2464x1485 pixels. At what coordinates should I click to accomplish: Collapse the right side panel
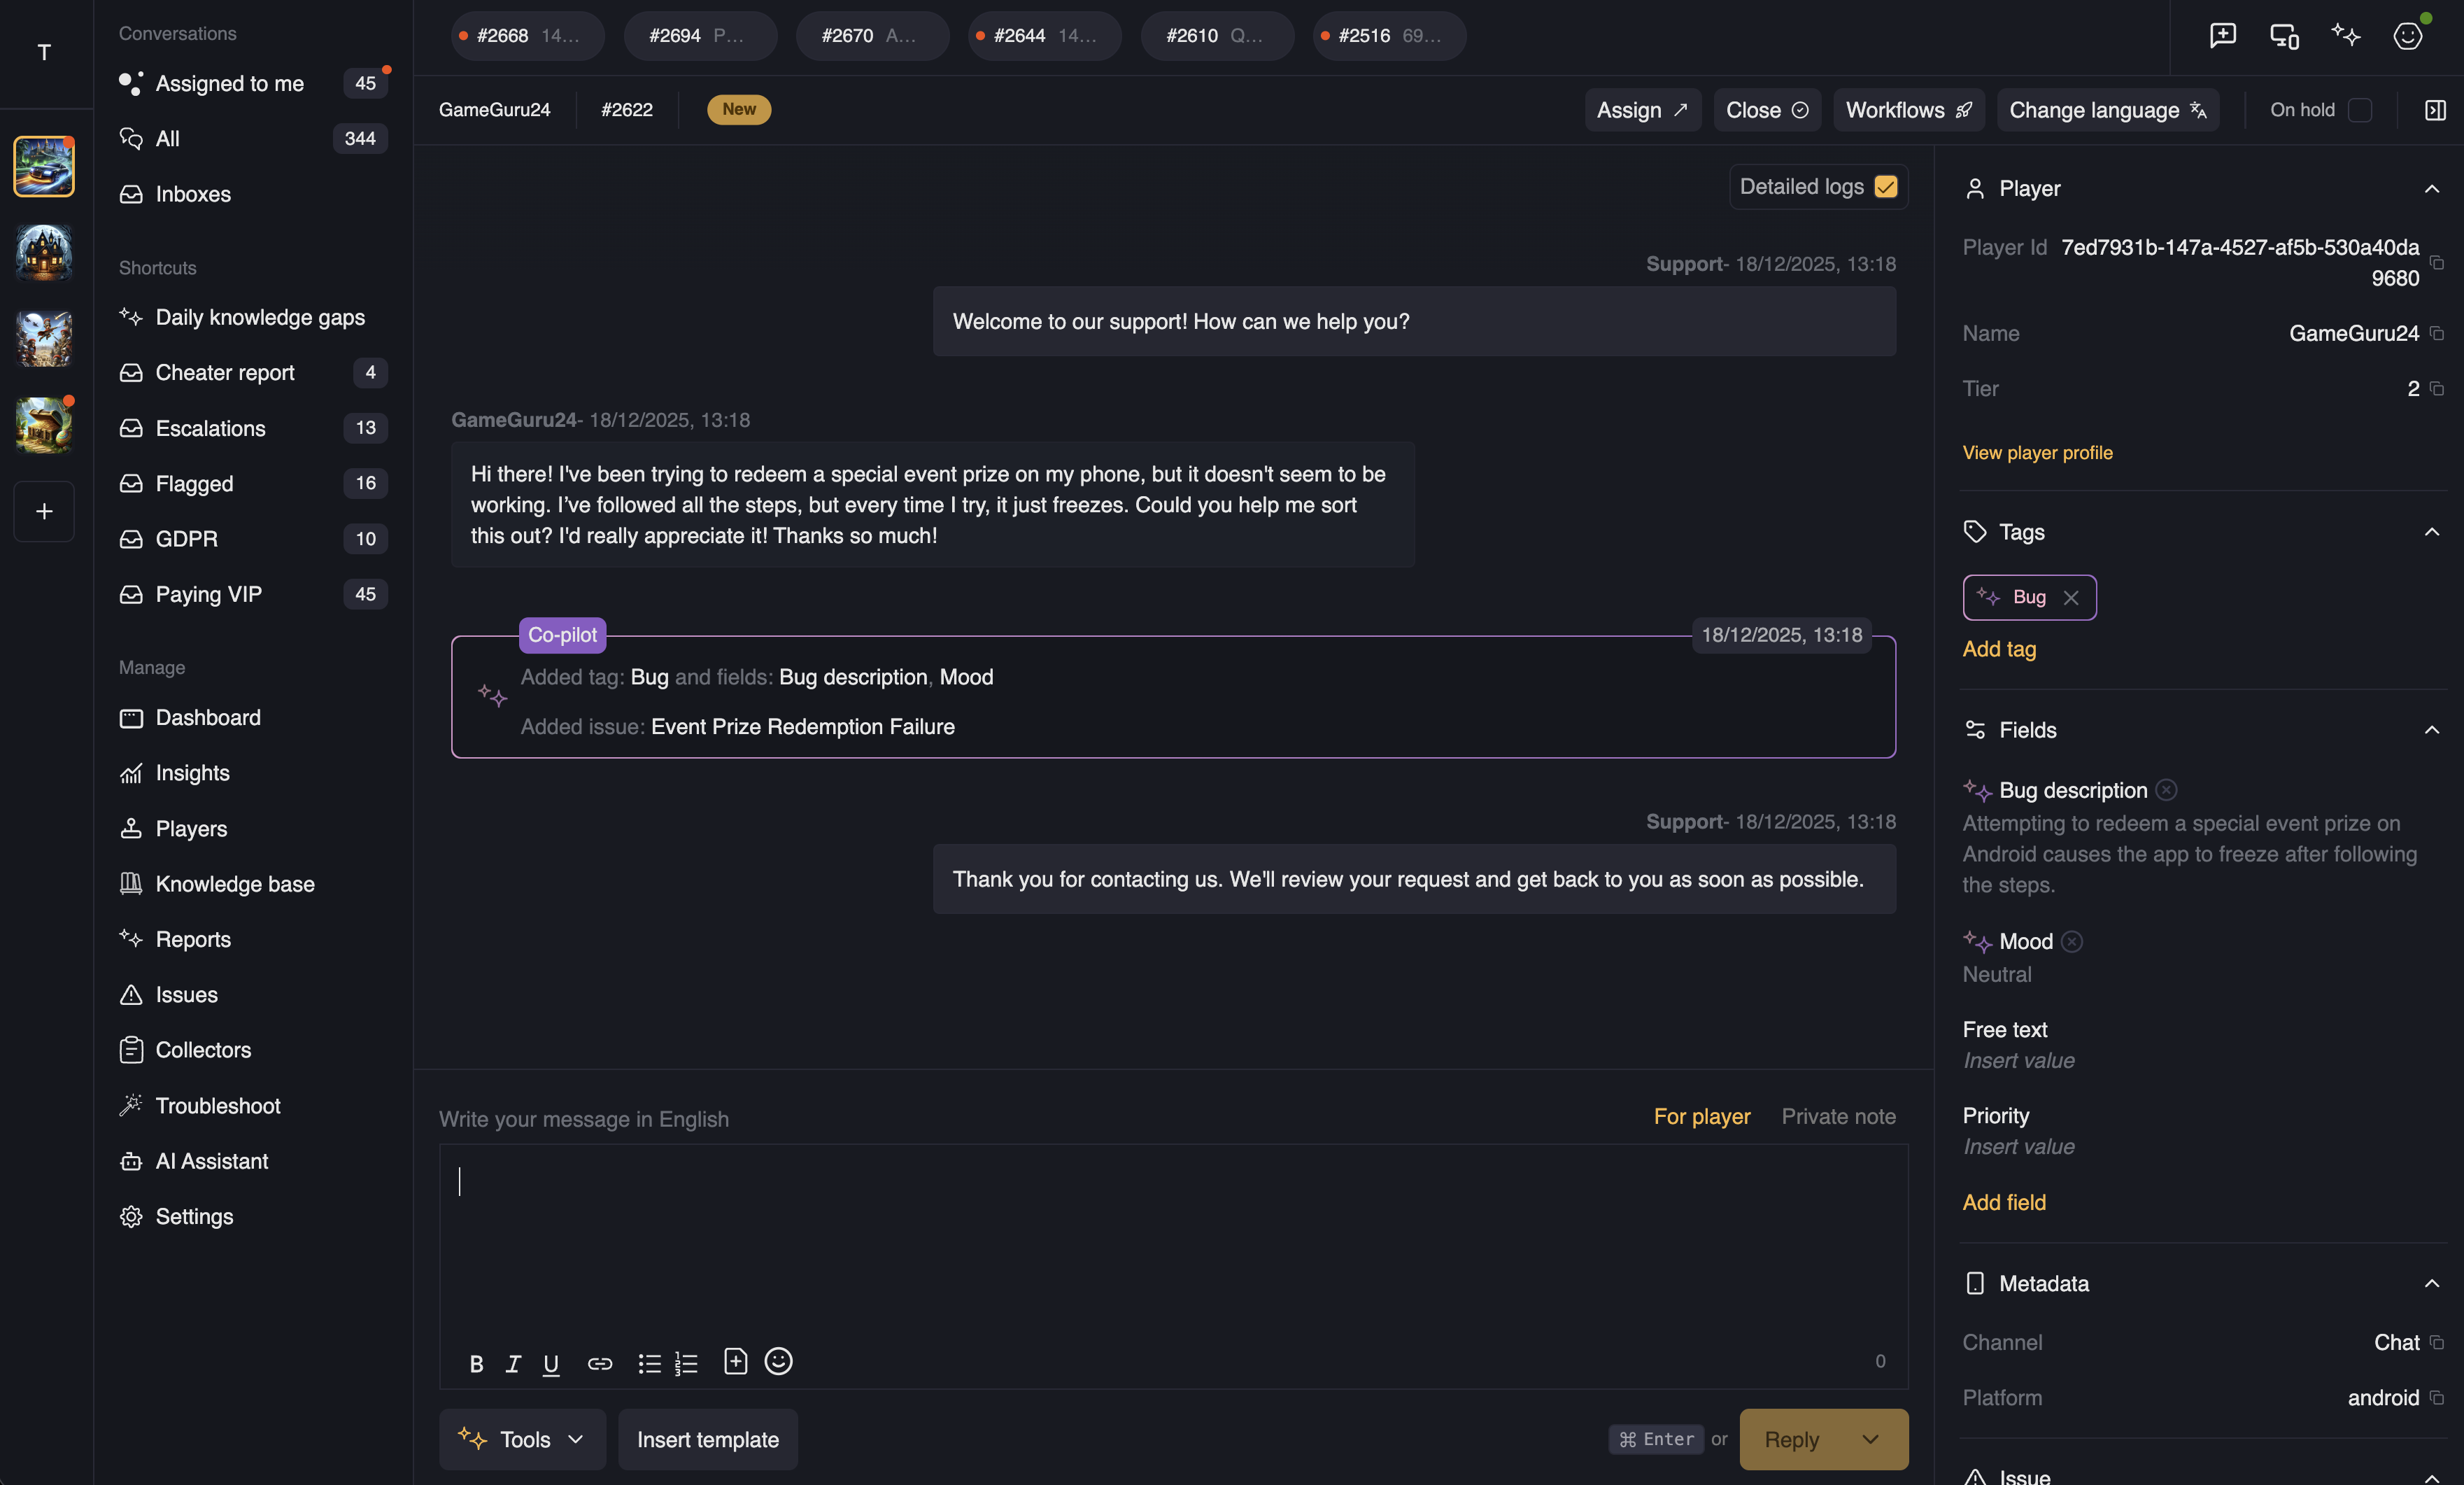[x=2436, y=110]
